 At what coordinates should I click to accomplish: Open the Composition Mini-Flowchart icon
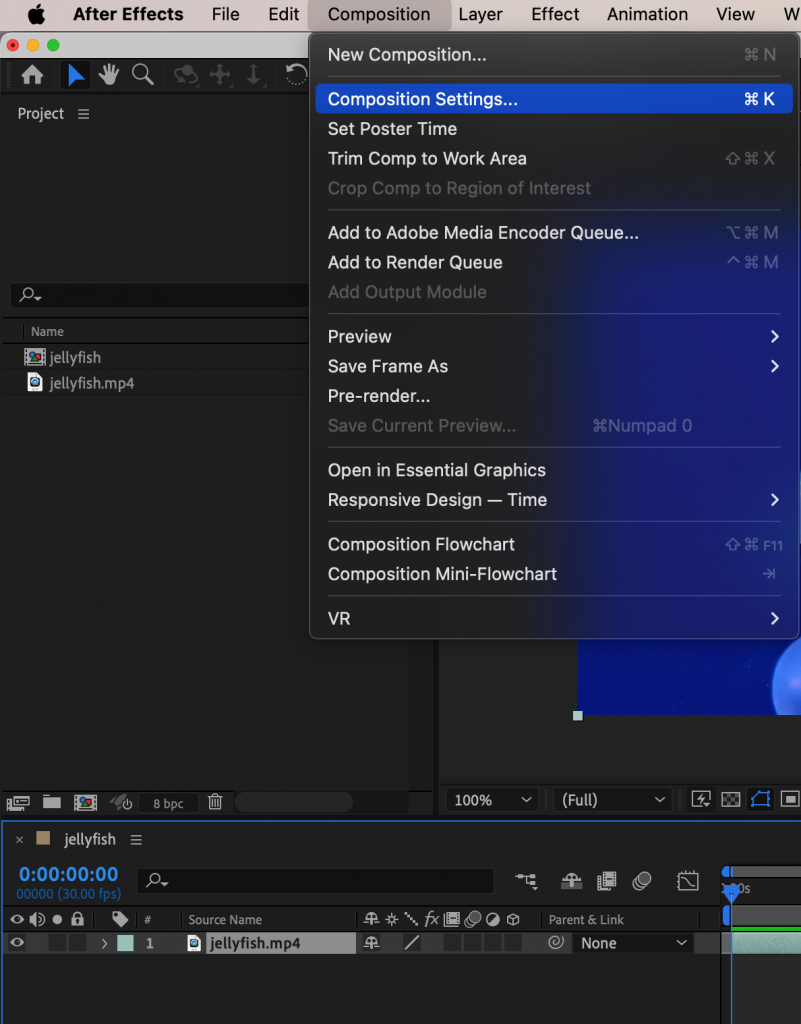click(x=526, y=881)
